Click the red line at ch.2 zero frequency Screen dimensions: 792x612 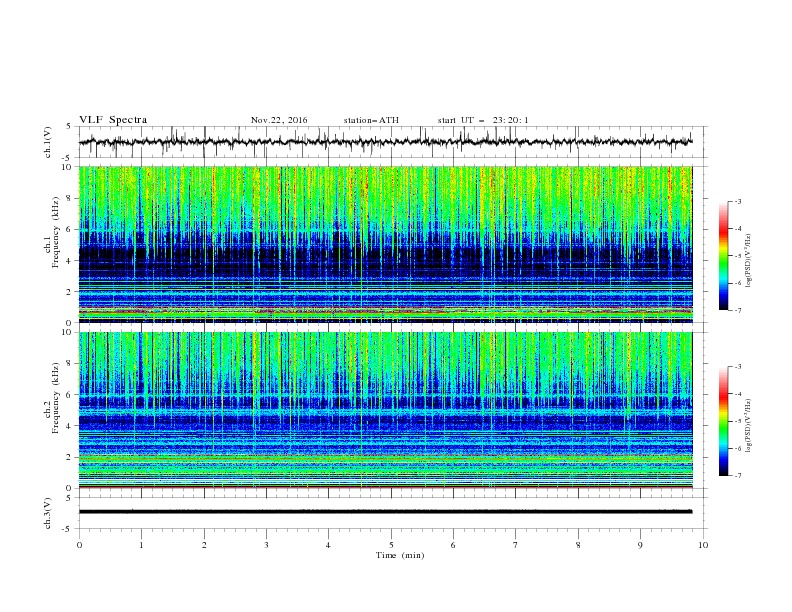(x=385, y=487)
